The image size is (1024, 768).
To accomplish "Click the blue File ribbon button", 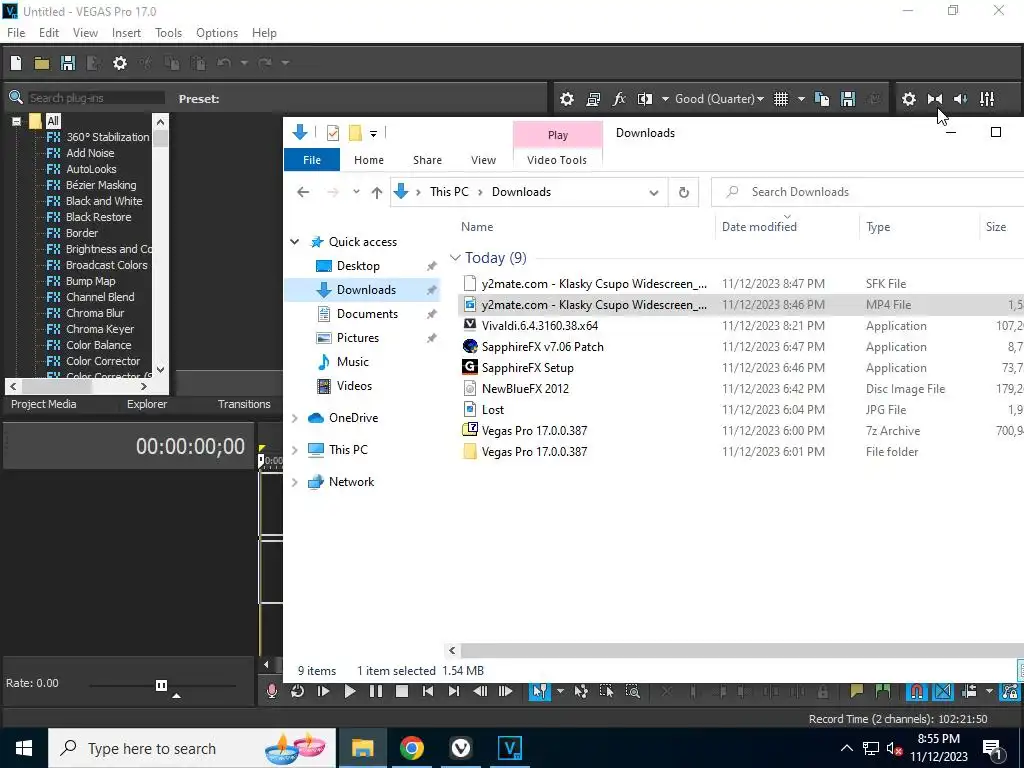I will tap(312, 160).
